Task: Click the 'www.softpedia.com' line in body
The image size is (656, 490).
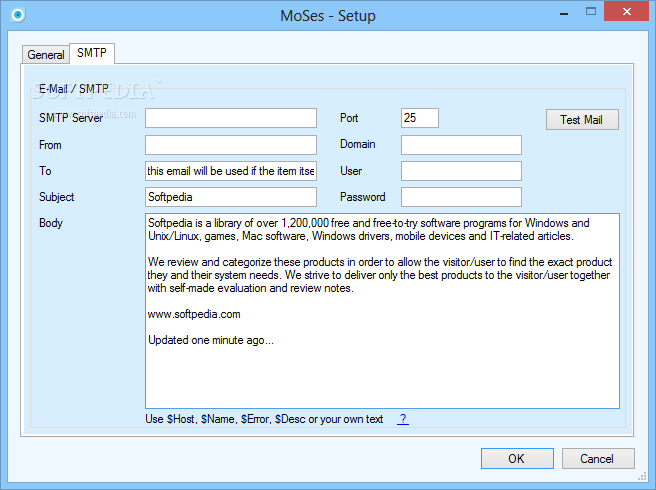Action: coord(194,314)
